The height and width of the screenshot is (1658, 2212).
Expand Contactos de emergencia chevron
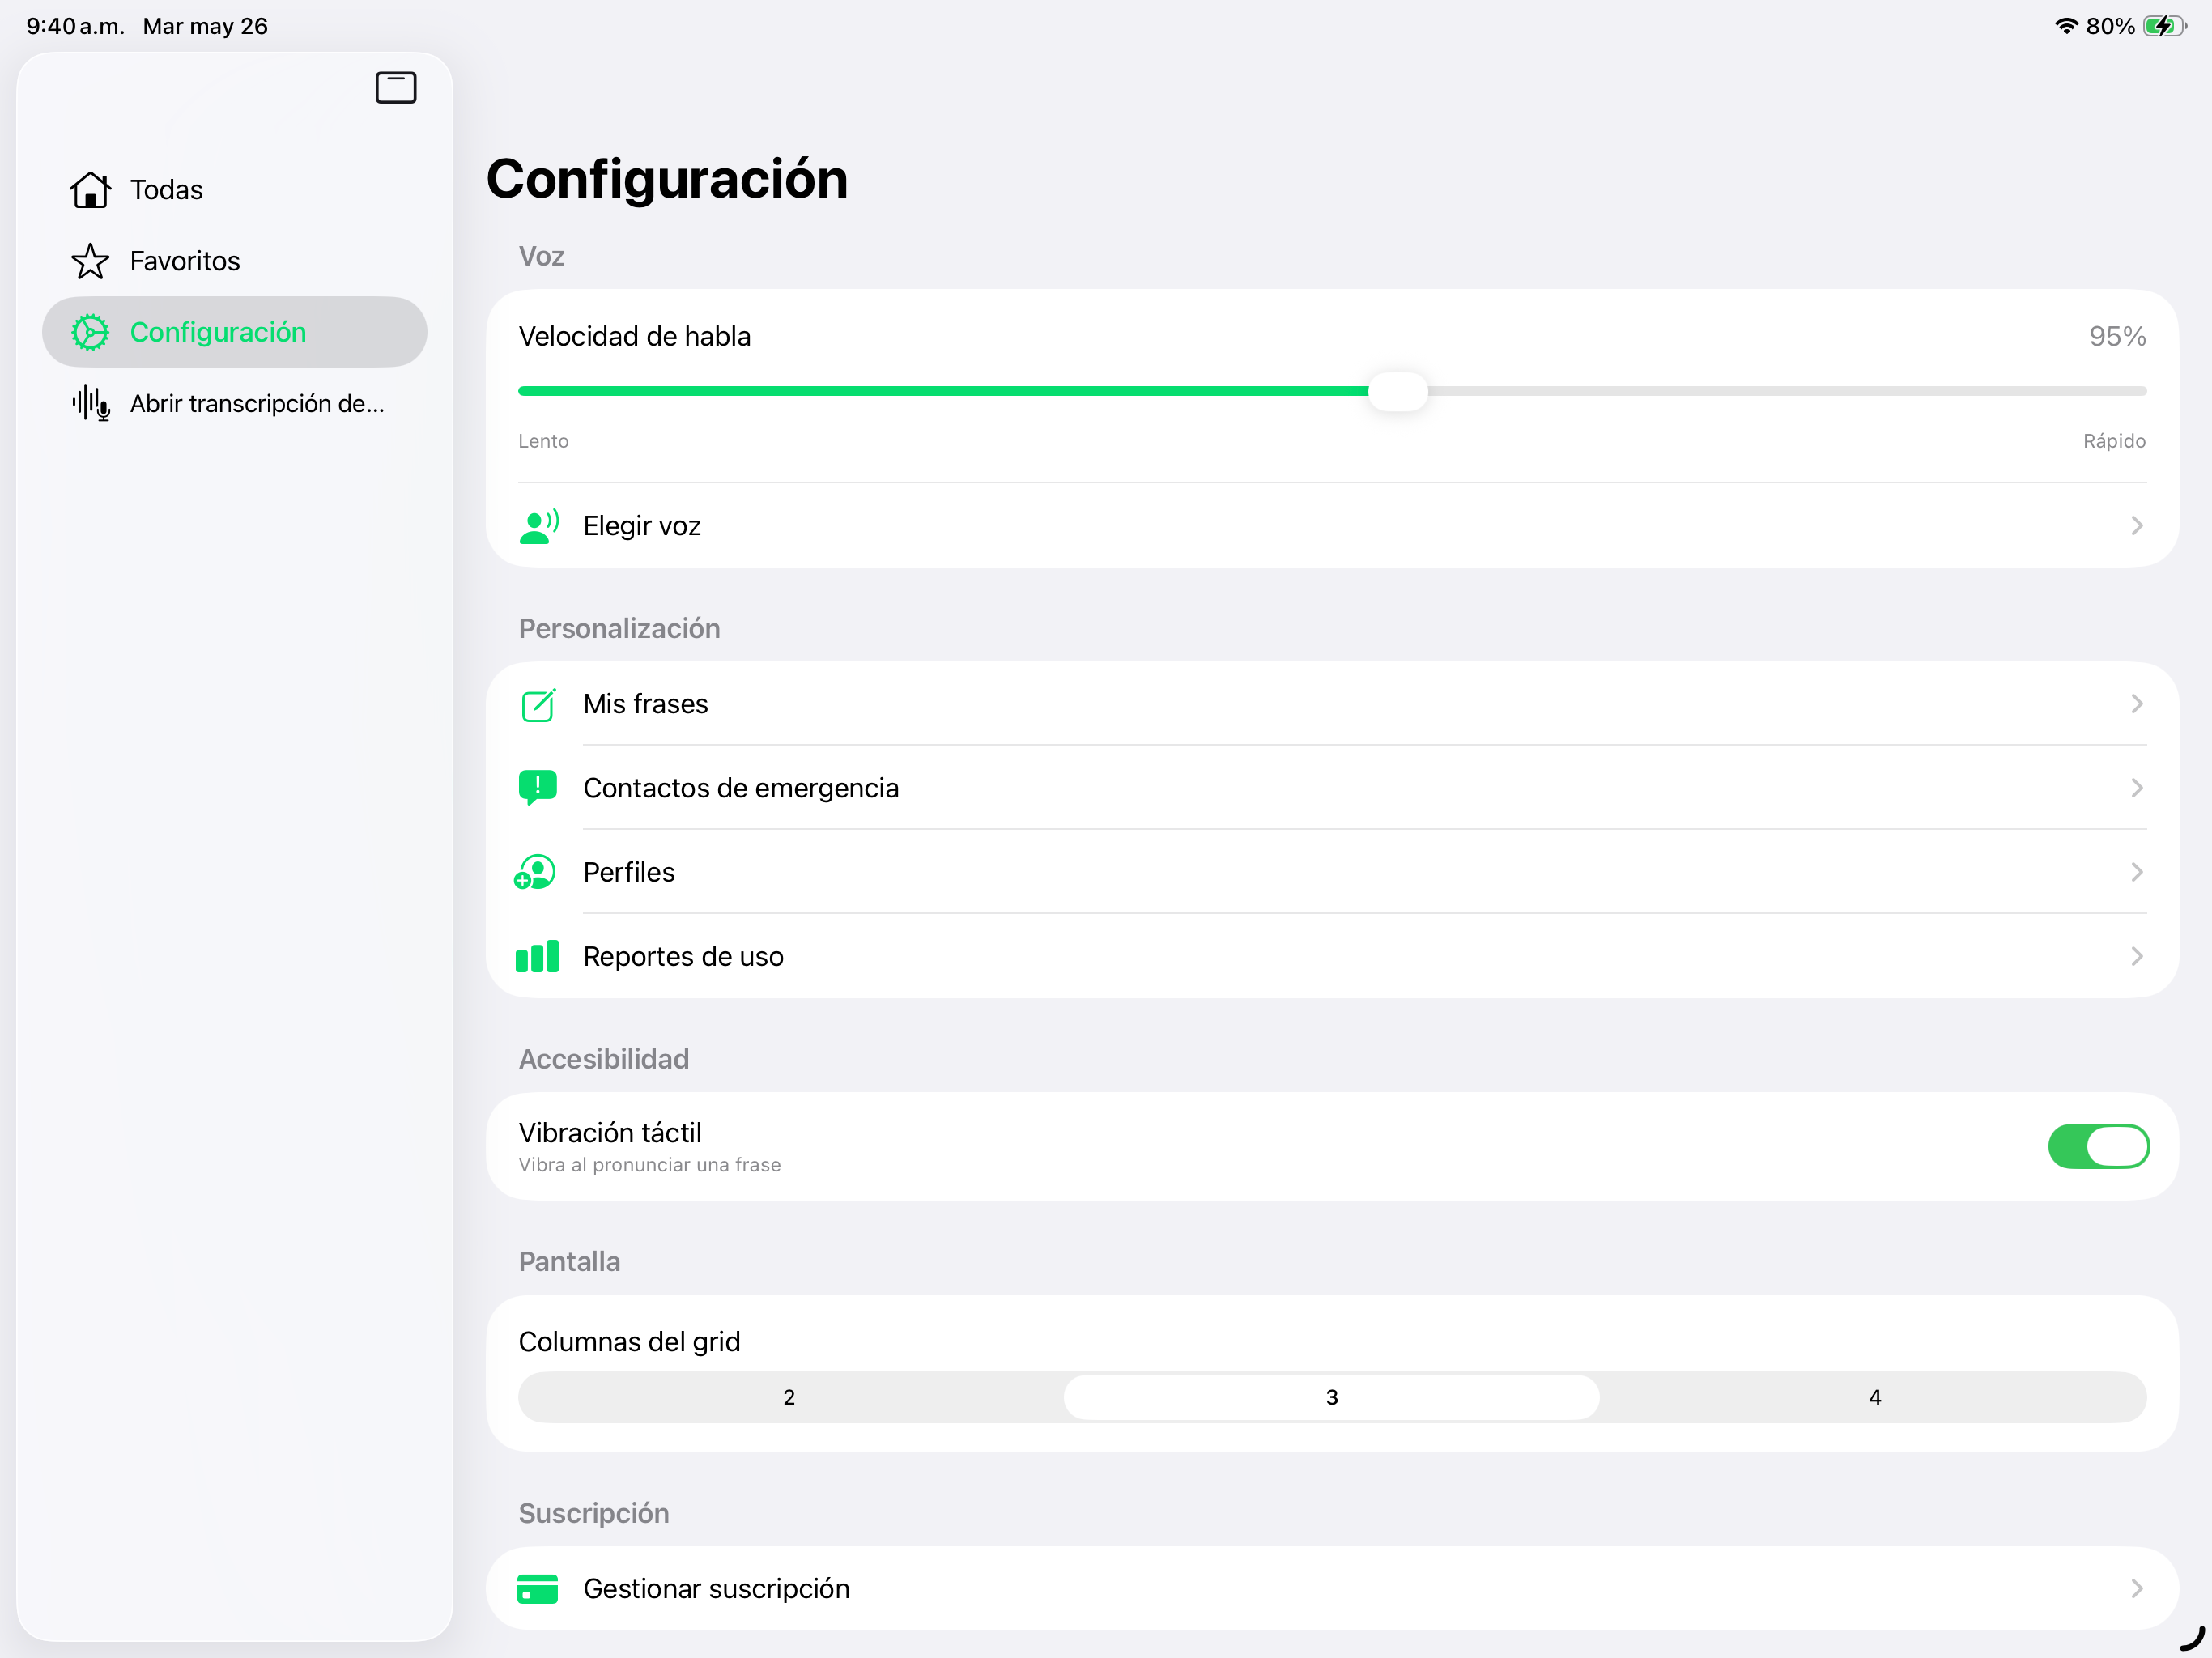(x=2137, y=788)
